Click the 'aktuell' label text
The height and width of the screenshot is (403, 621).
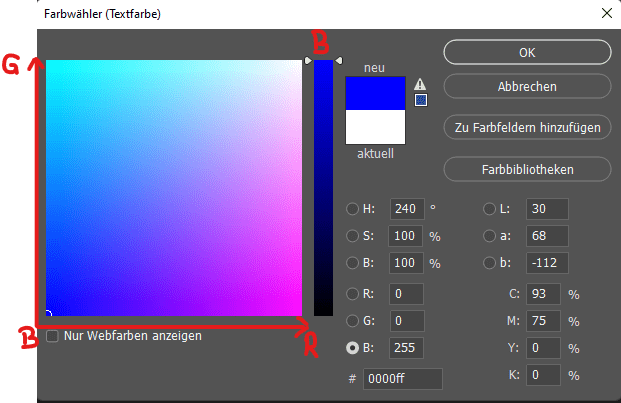(x=375, y=154)
